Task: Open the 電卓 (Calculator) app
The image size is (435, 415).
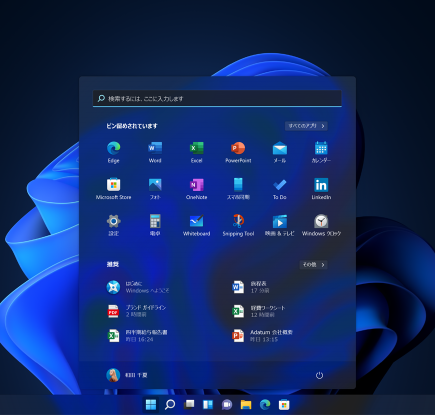Action: pyautogui.click(x=155, y=225)
